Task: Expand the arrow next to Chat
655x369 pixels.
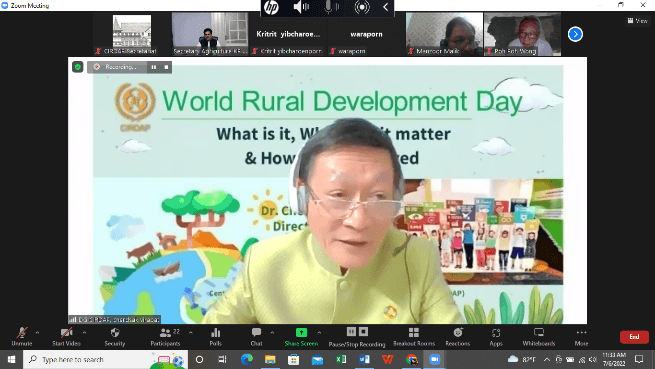Action: [272, 333]
